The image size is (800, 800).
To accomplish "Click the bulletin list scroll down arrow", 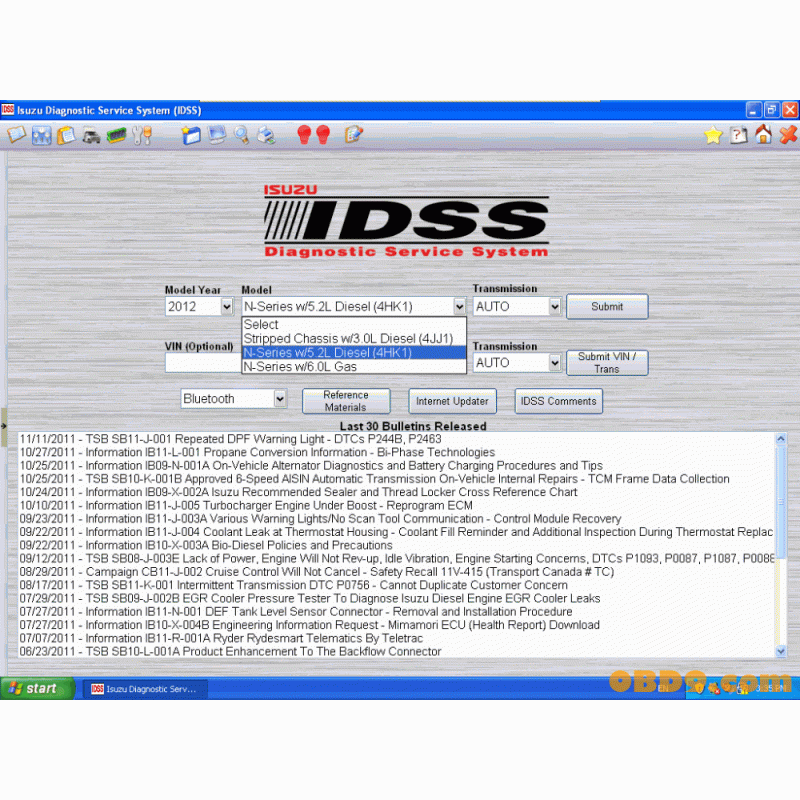I will [781, 651].
